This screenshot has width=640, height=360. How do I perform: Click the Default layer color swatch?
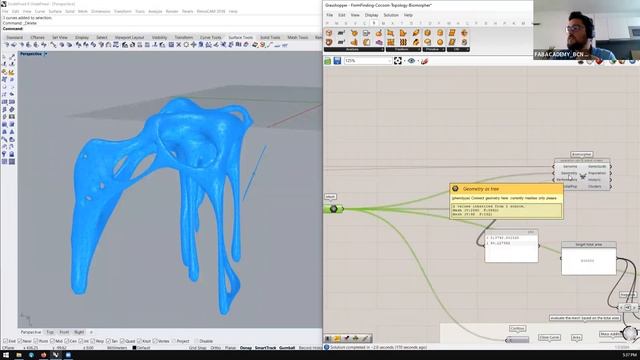134,348
